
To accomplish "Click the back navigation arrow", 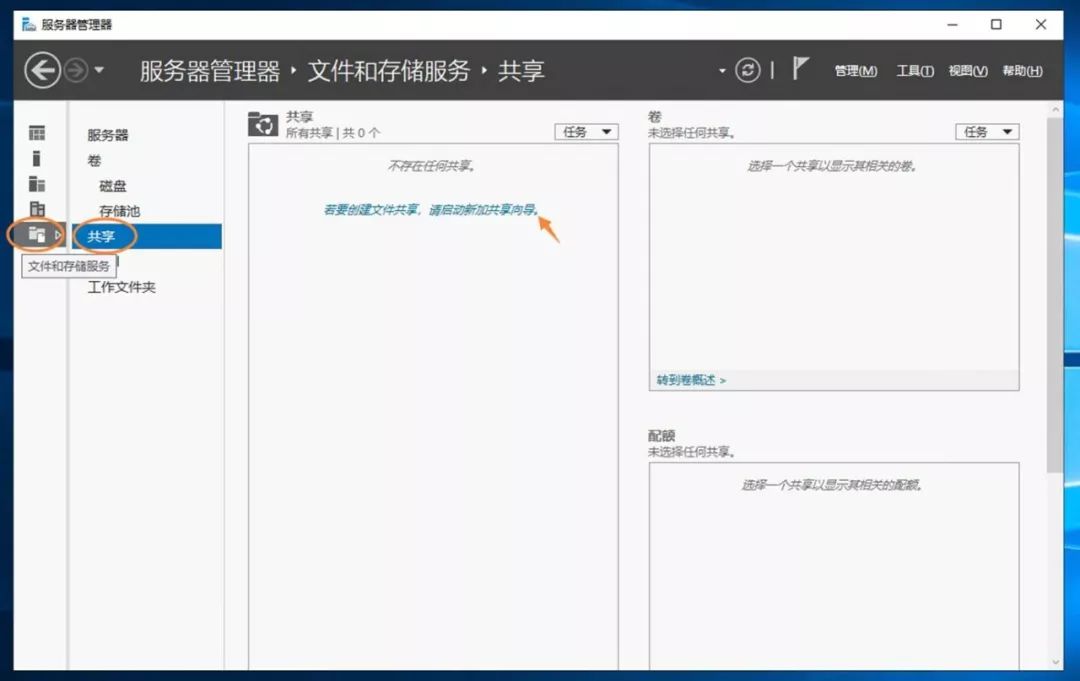I will point(42,70).
